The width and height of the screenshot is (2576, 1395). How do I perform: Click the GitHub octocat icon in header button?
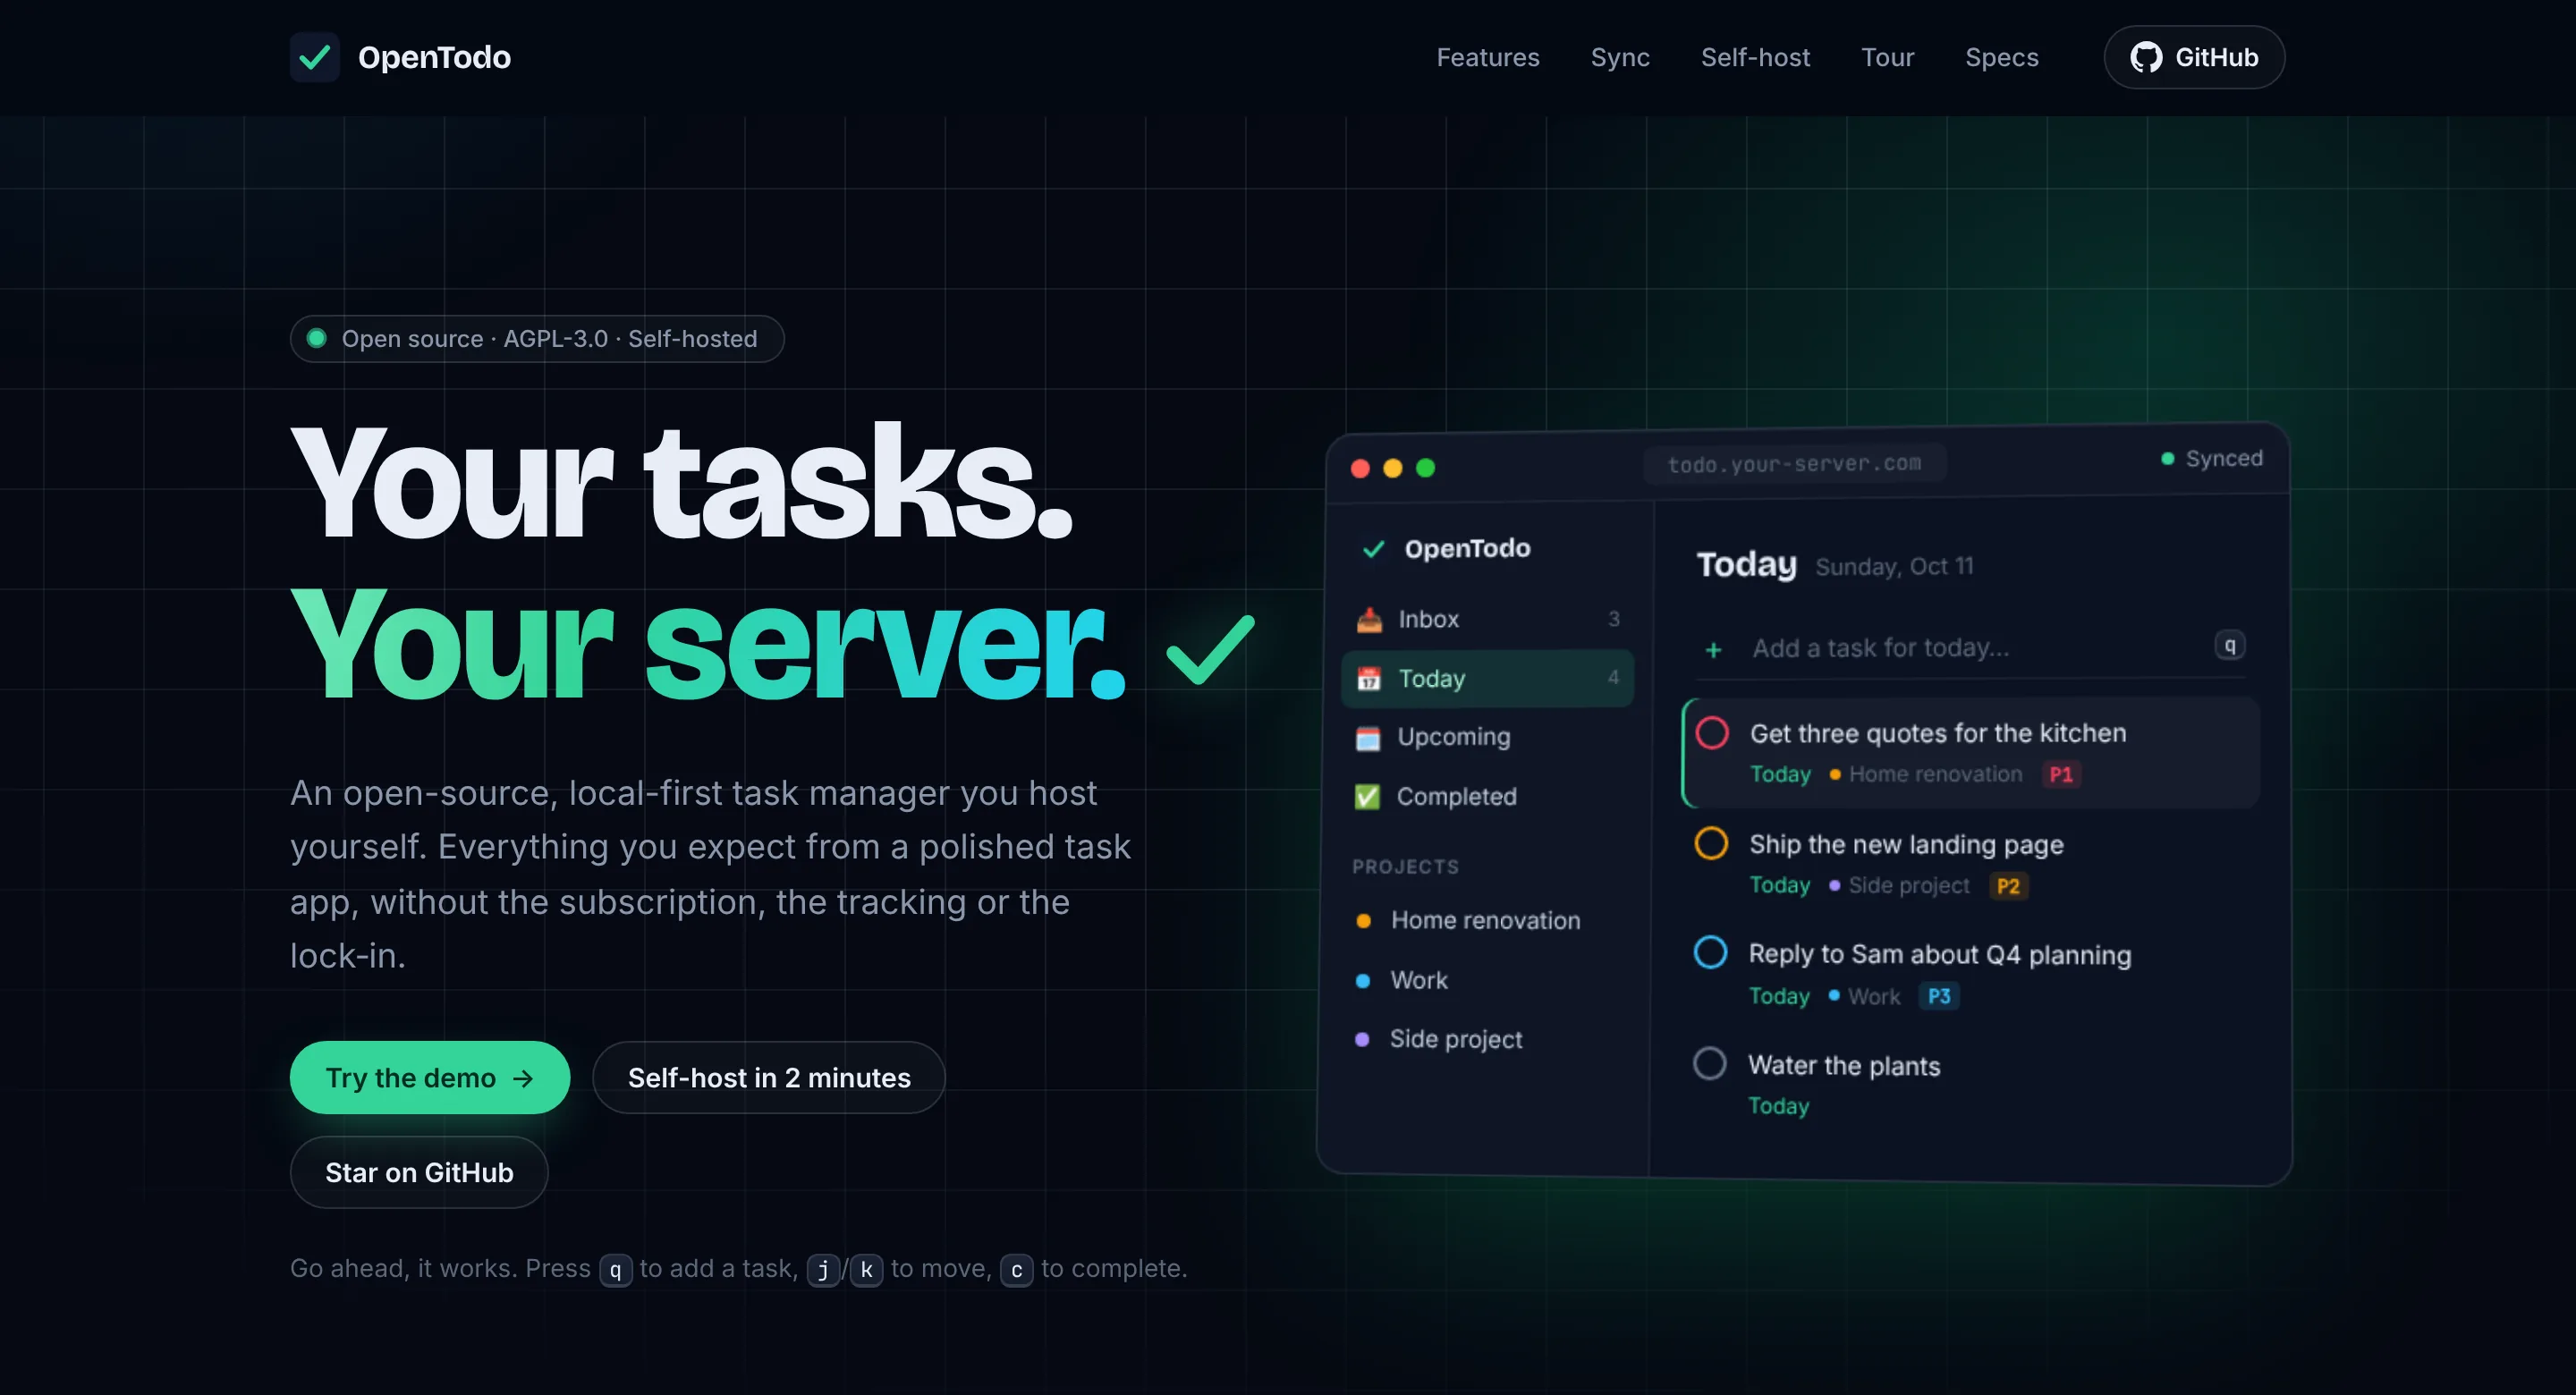coord(2146,57)
